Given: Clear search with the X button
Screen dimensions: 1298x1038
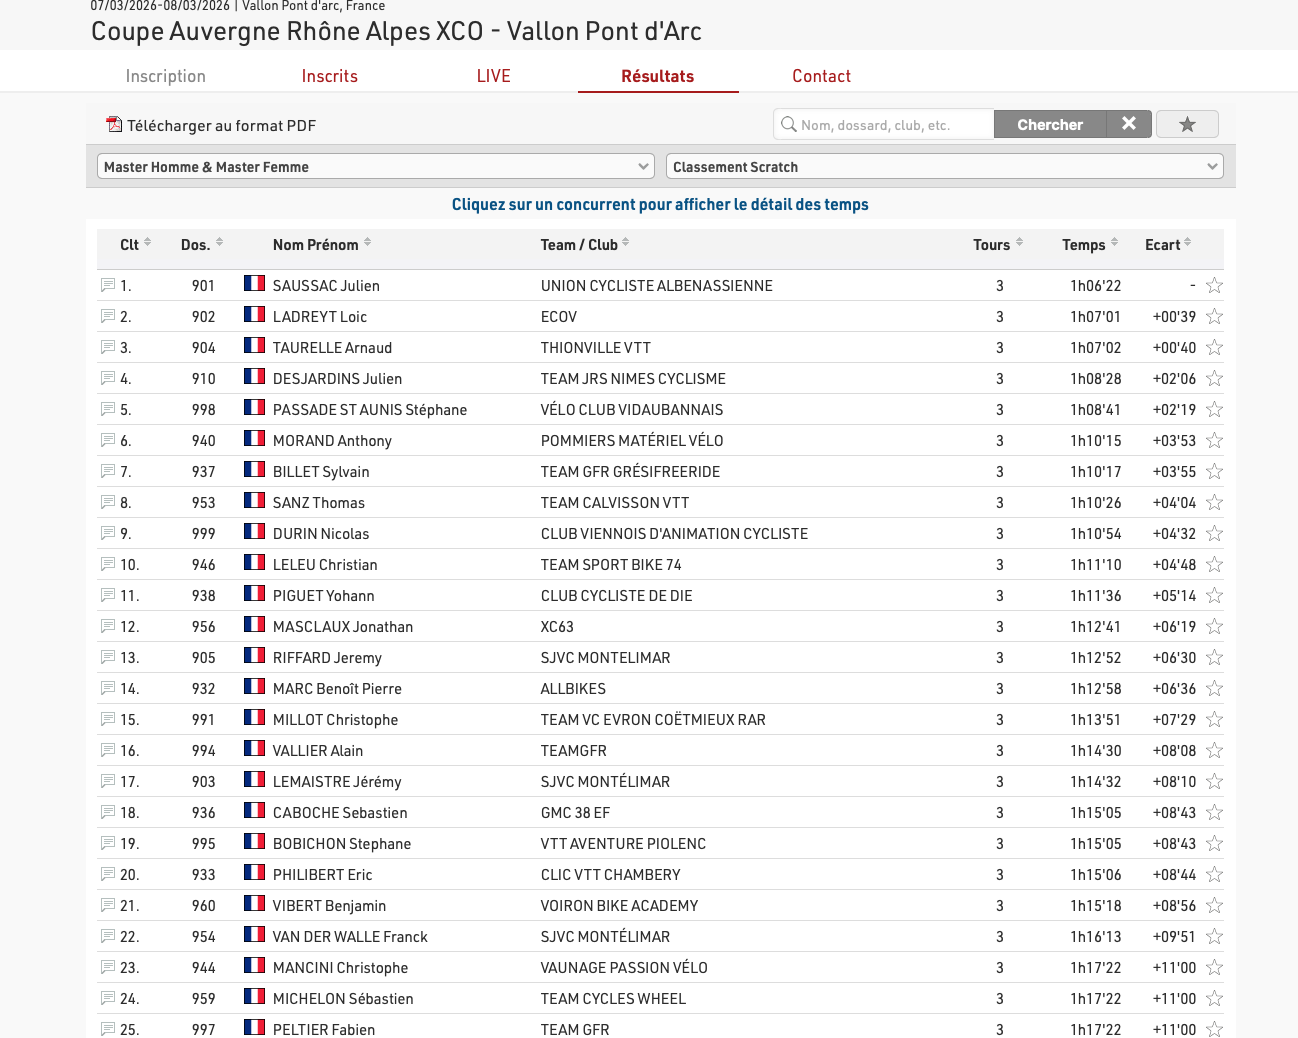Looking at the screenshot, I should (1129, 124).
